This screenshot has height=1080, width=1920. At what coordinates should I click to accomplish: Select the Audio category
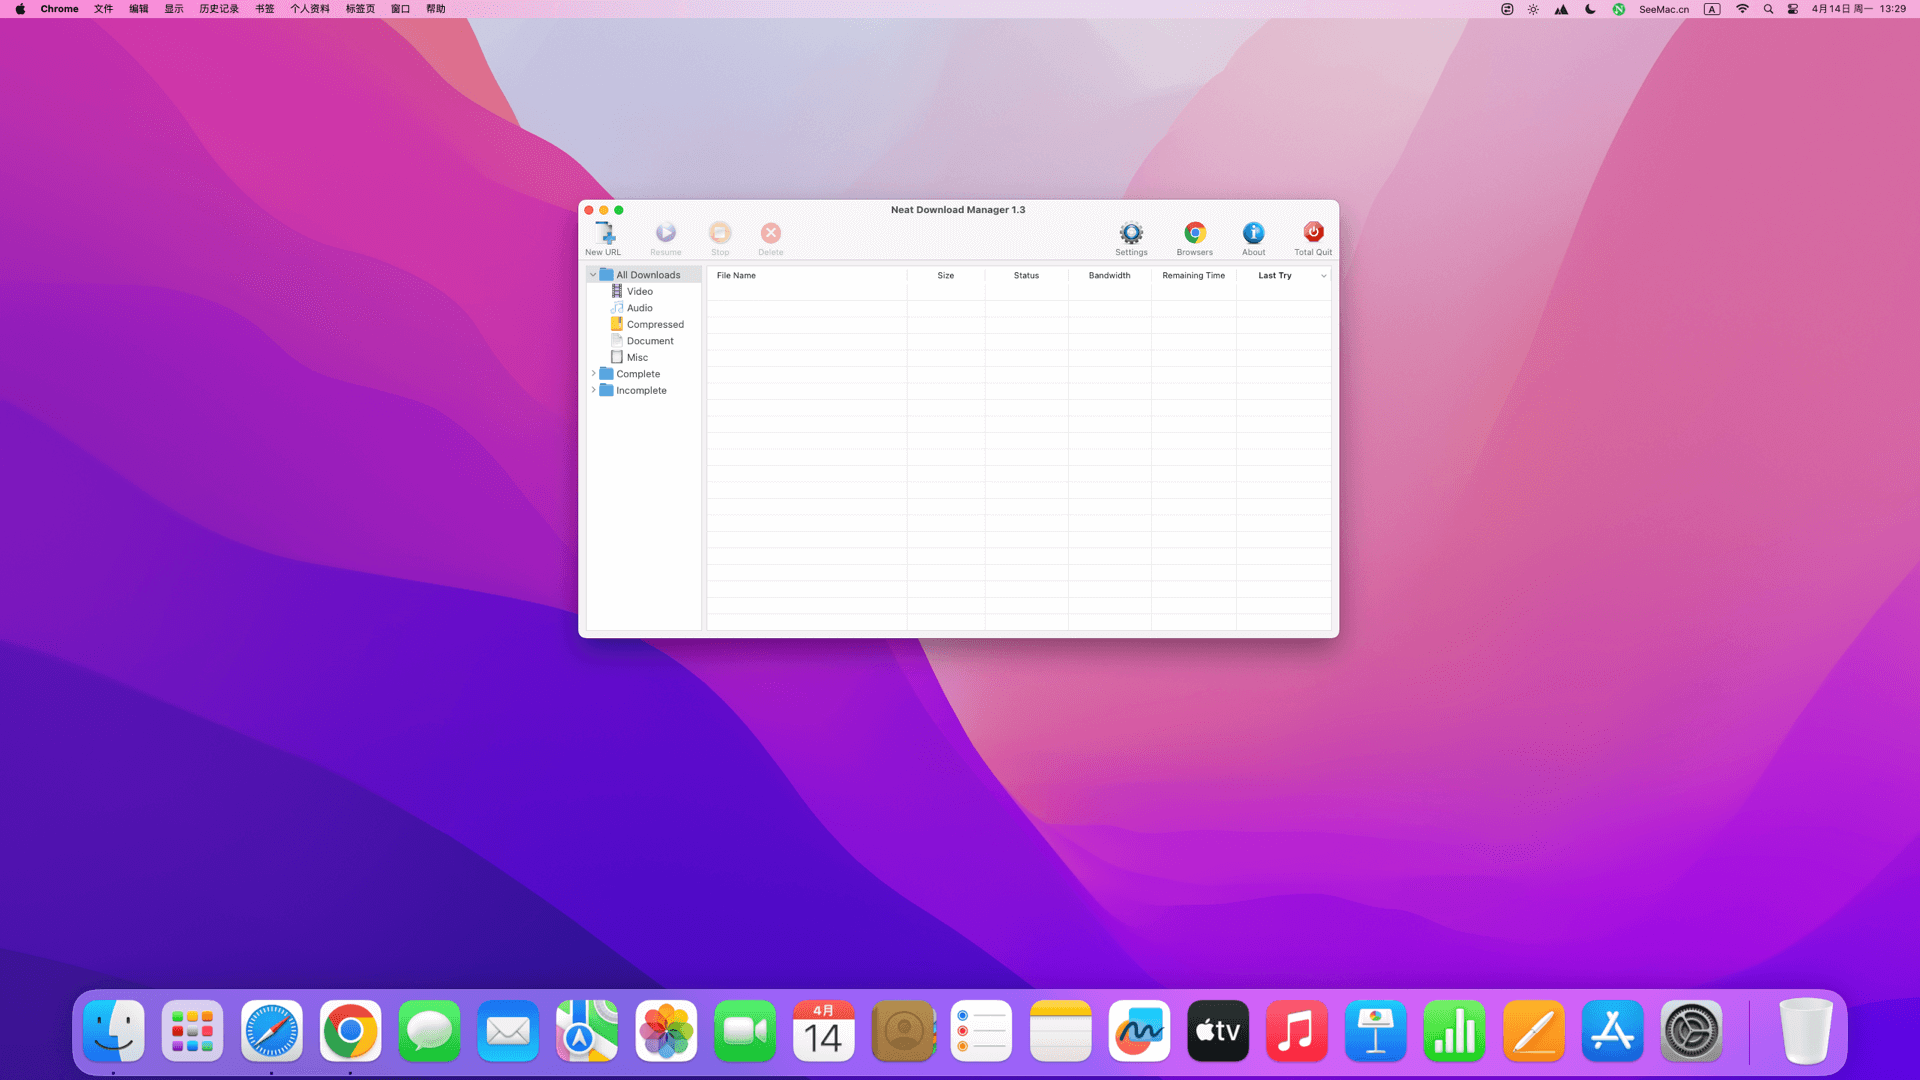[x=640, y=308]
